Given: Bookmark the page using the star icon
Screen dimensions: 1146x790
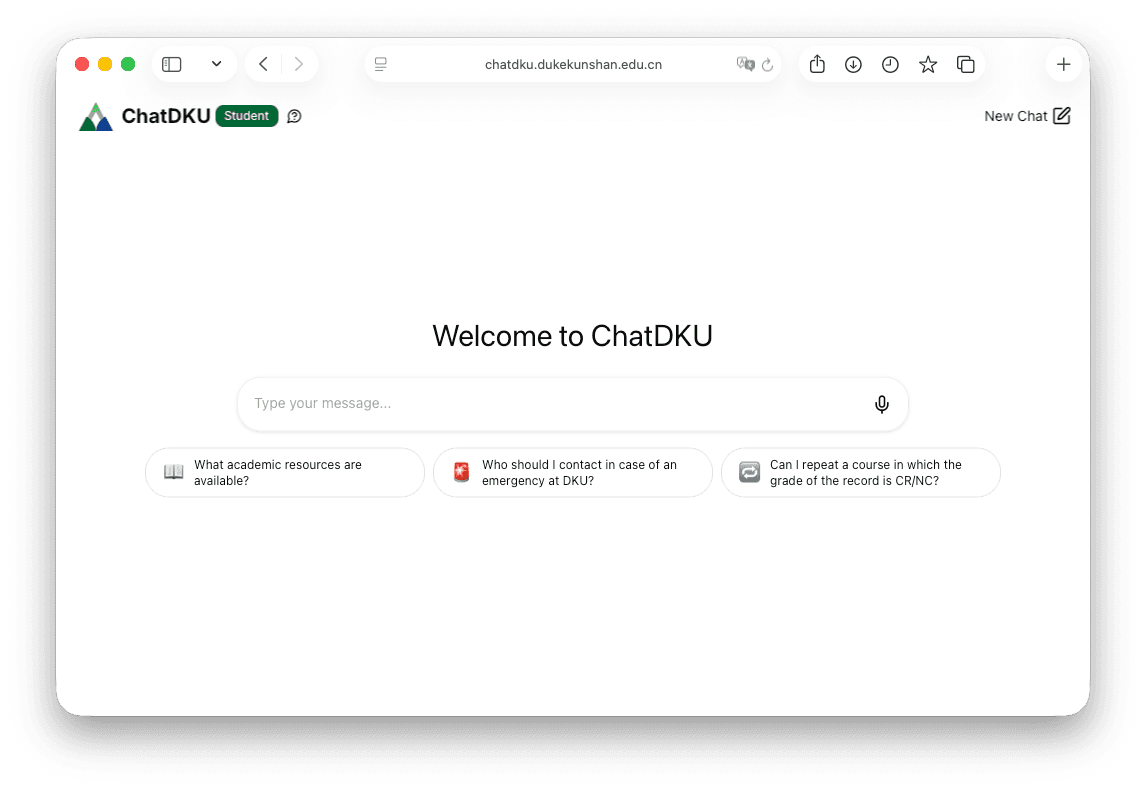Looking at the screenshot, I should tap(927, 63).
